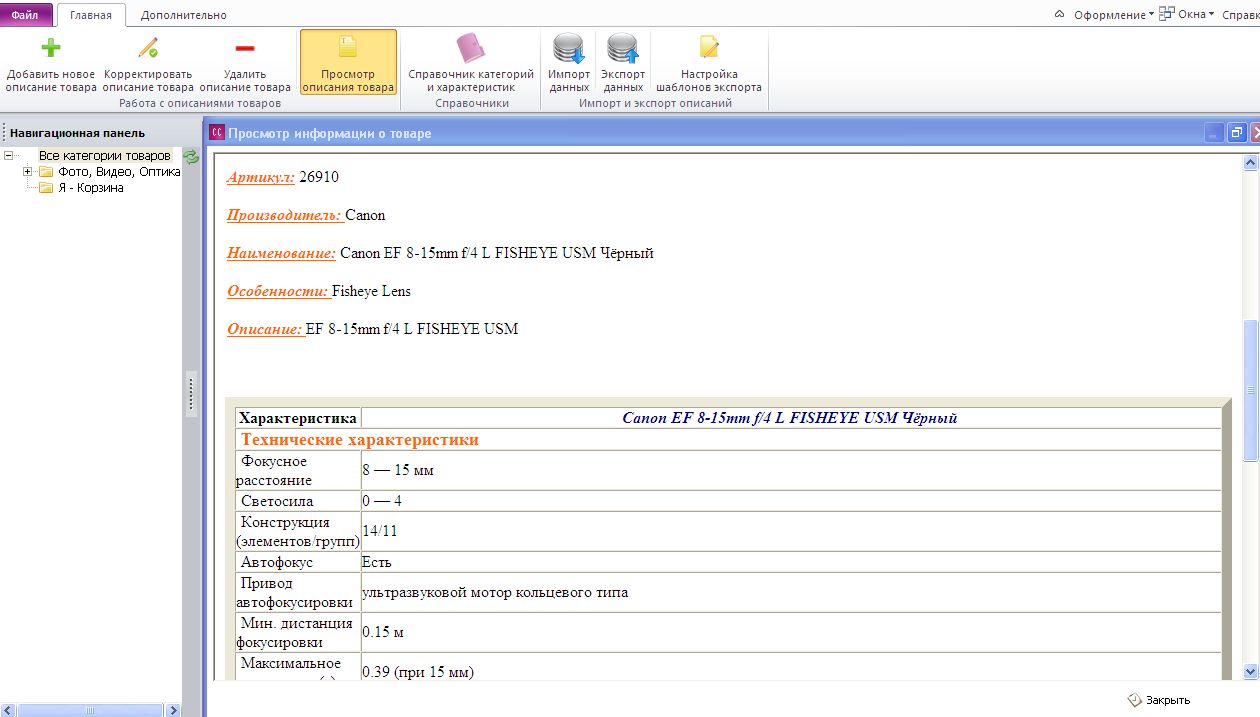Click Корректировать описание товара pencil icon

[148, 48]
